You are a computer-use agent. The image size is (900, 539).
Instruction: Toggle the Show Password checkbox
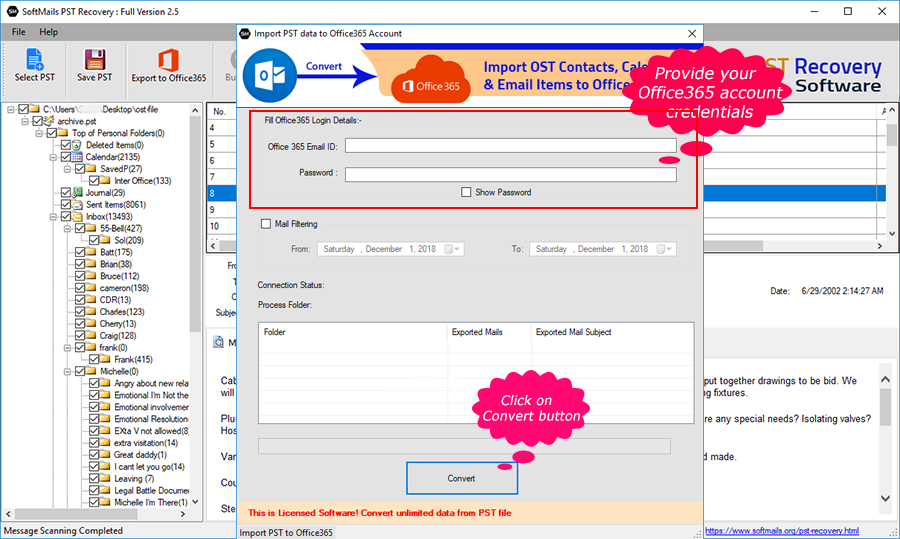(466, 192)
